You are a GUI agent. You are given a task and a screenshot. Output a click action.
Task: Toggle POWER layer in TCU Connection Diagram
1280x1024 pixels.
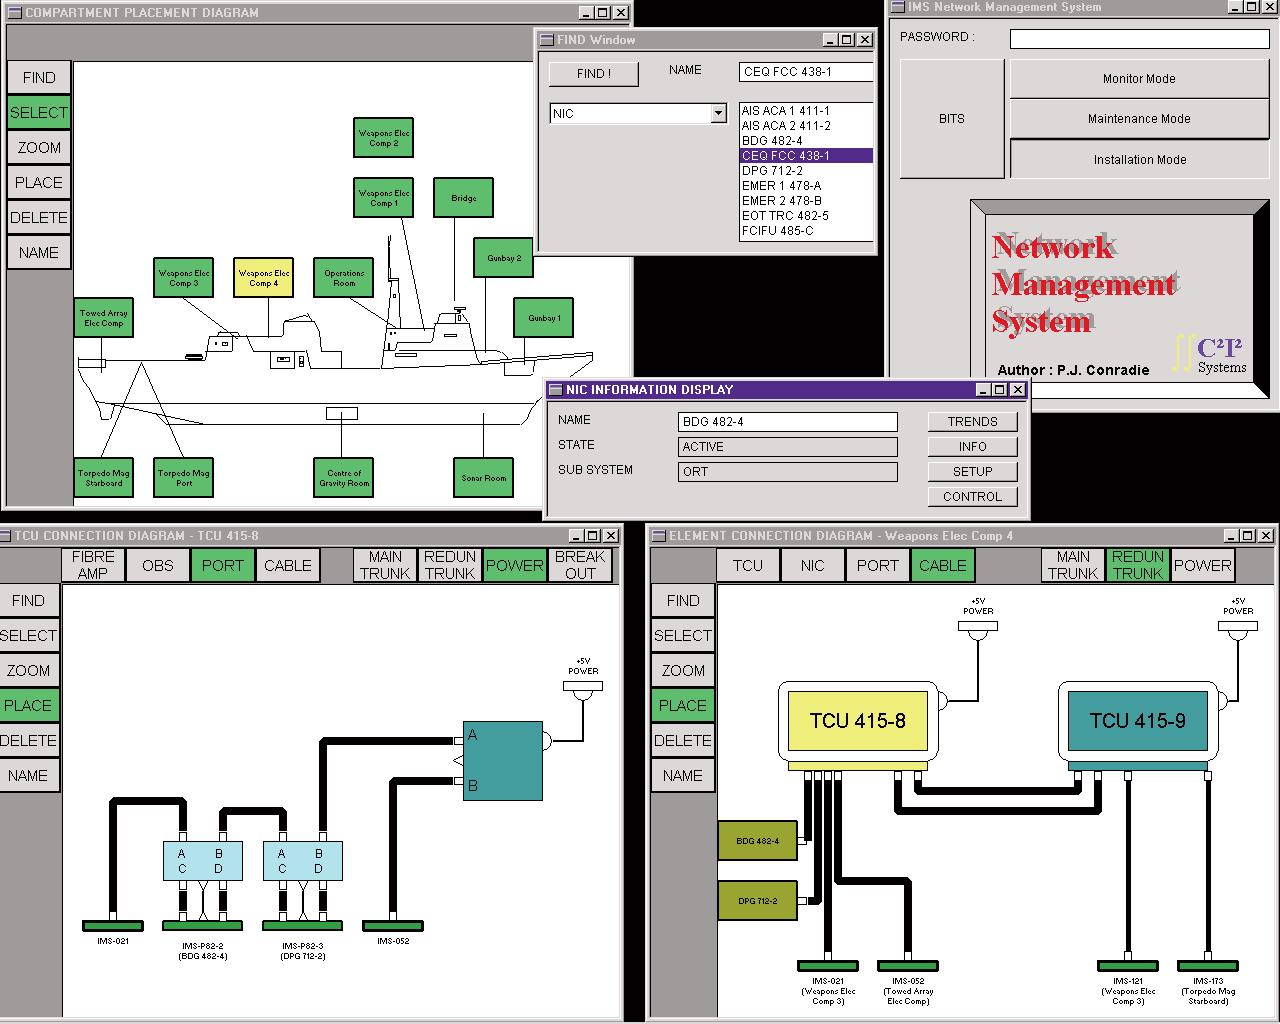pos(515,565)
